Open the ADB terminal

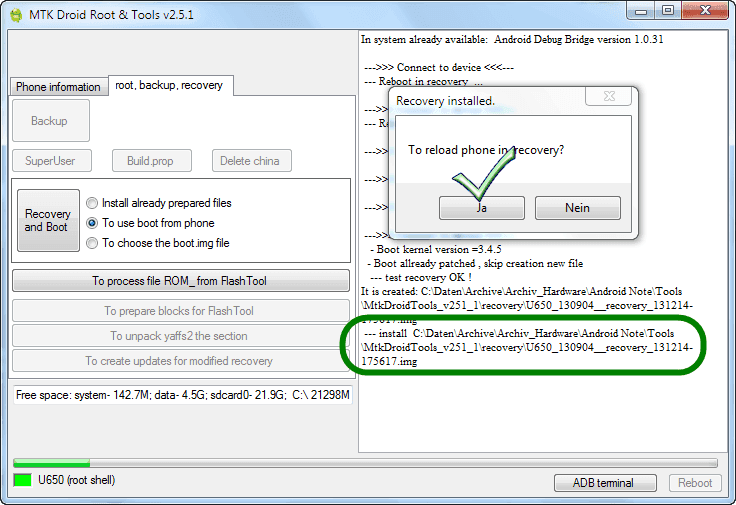coord(605,483)
